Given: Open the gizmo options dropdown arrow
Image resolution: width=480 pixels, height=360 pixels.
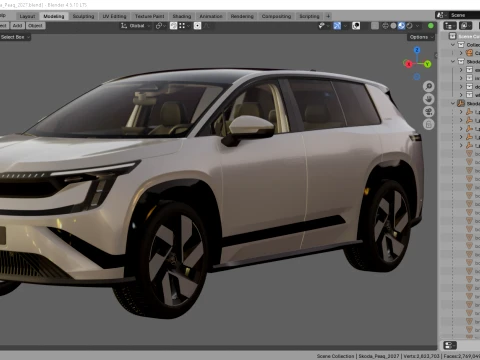Looking at the screenshot, I should click(x=345, y=26).
